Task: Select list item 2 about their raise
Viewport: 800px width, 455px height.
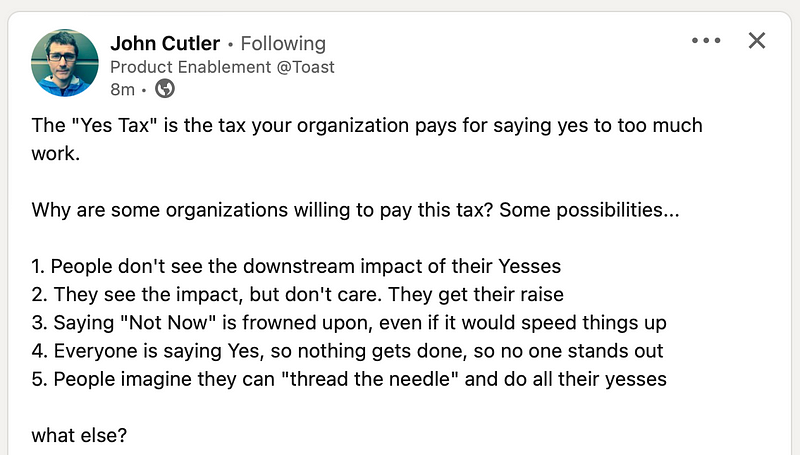Action: click(297, 295)
